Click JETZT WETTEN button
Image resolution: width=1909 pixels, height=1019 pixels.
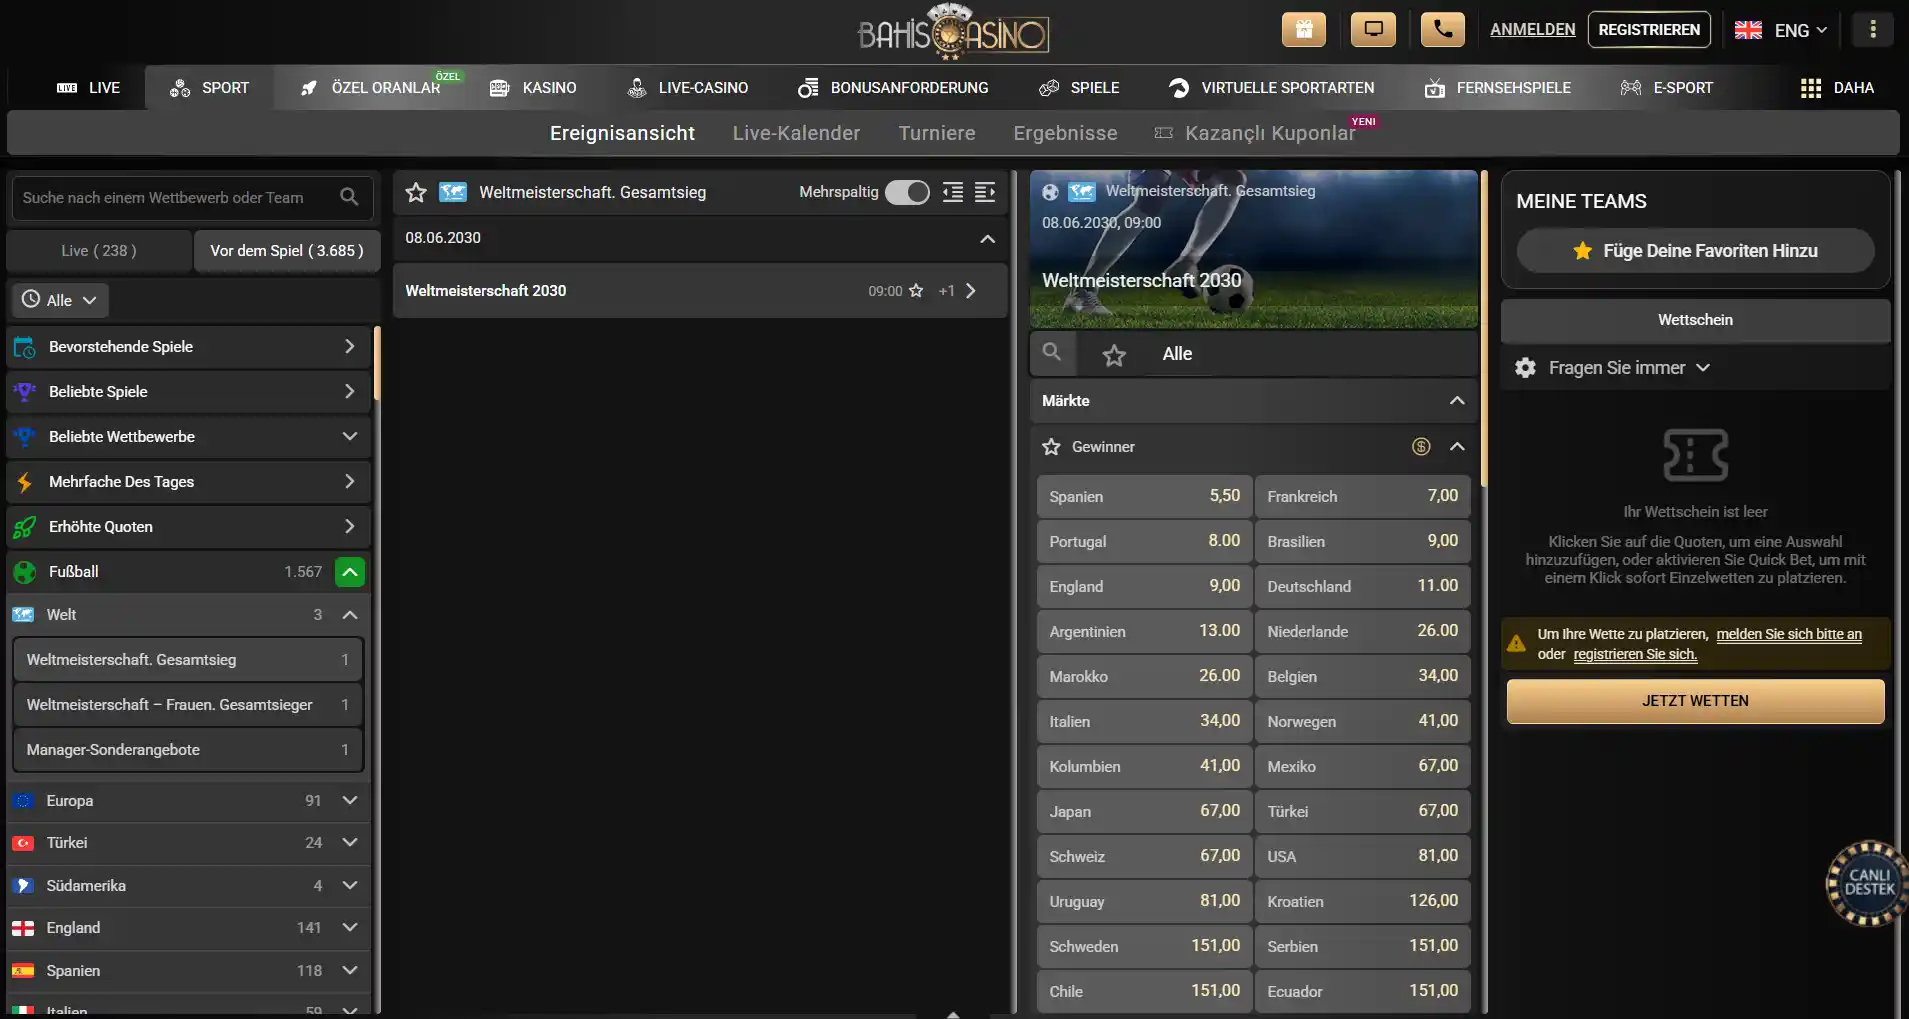tap(1695, 701)
